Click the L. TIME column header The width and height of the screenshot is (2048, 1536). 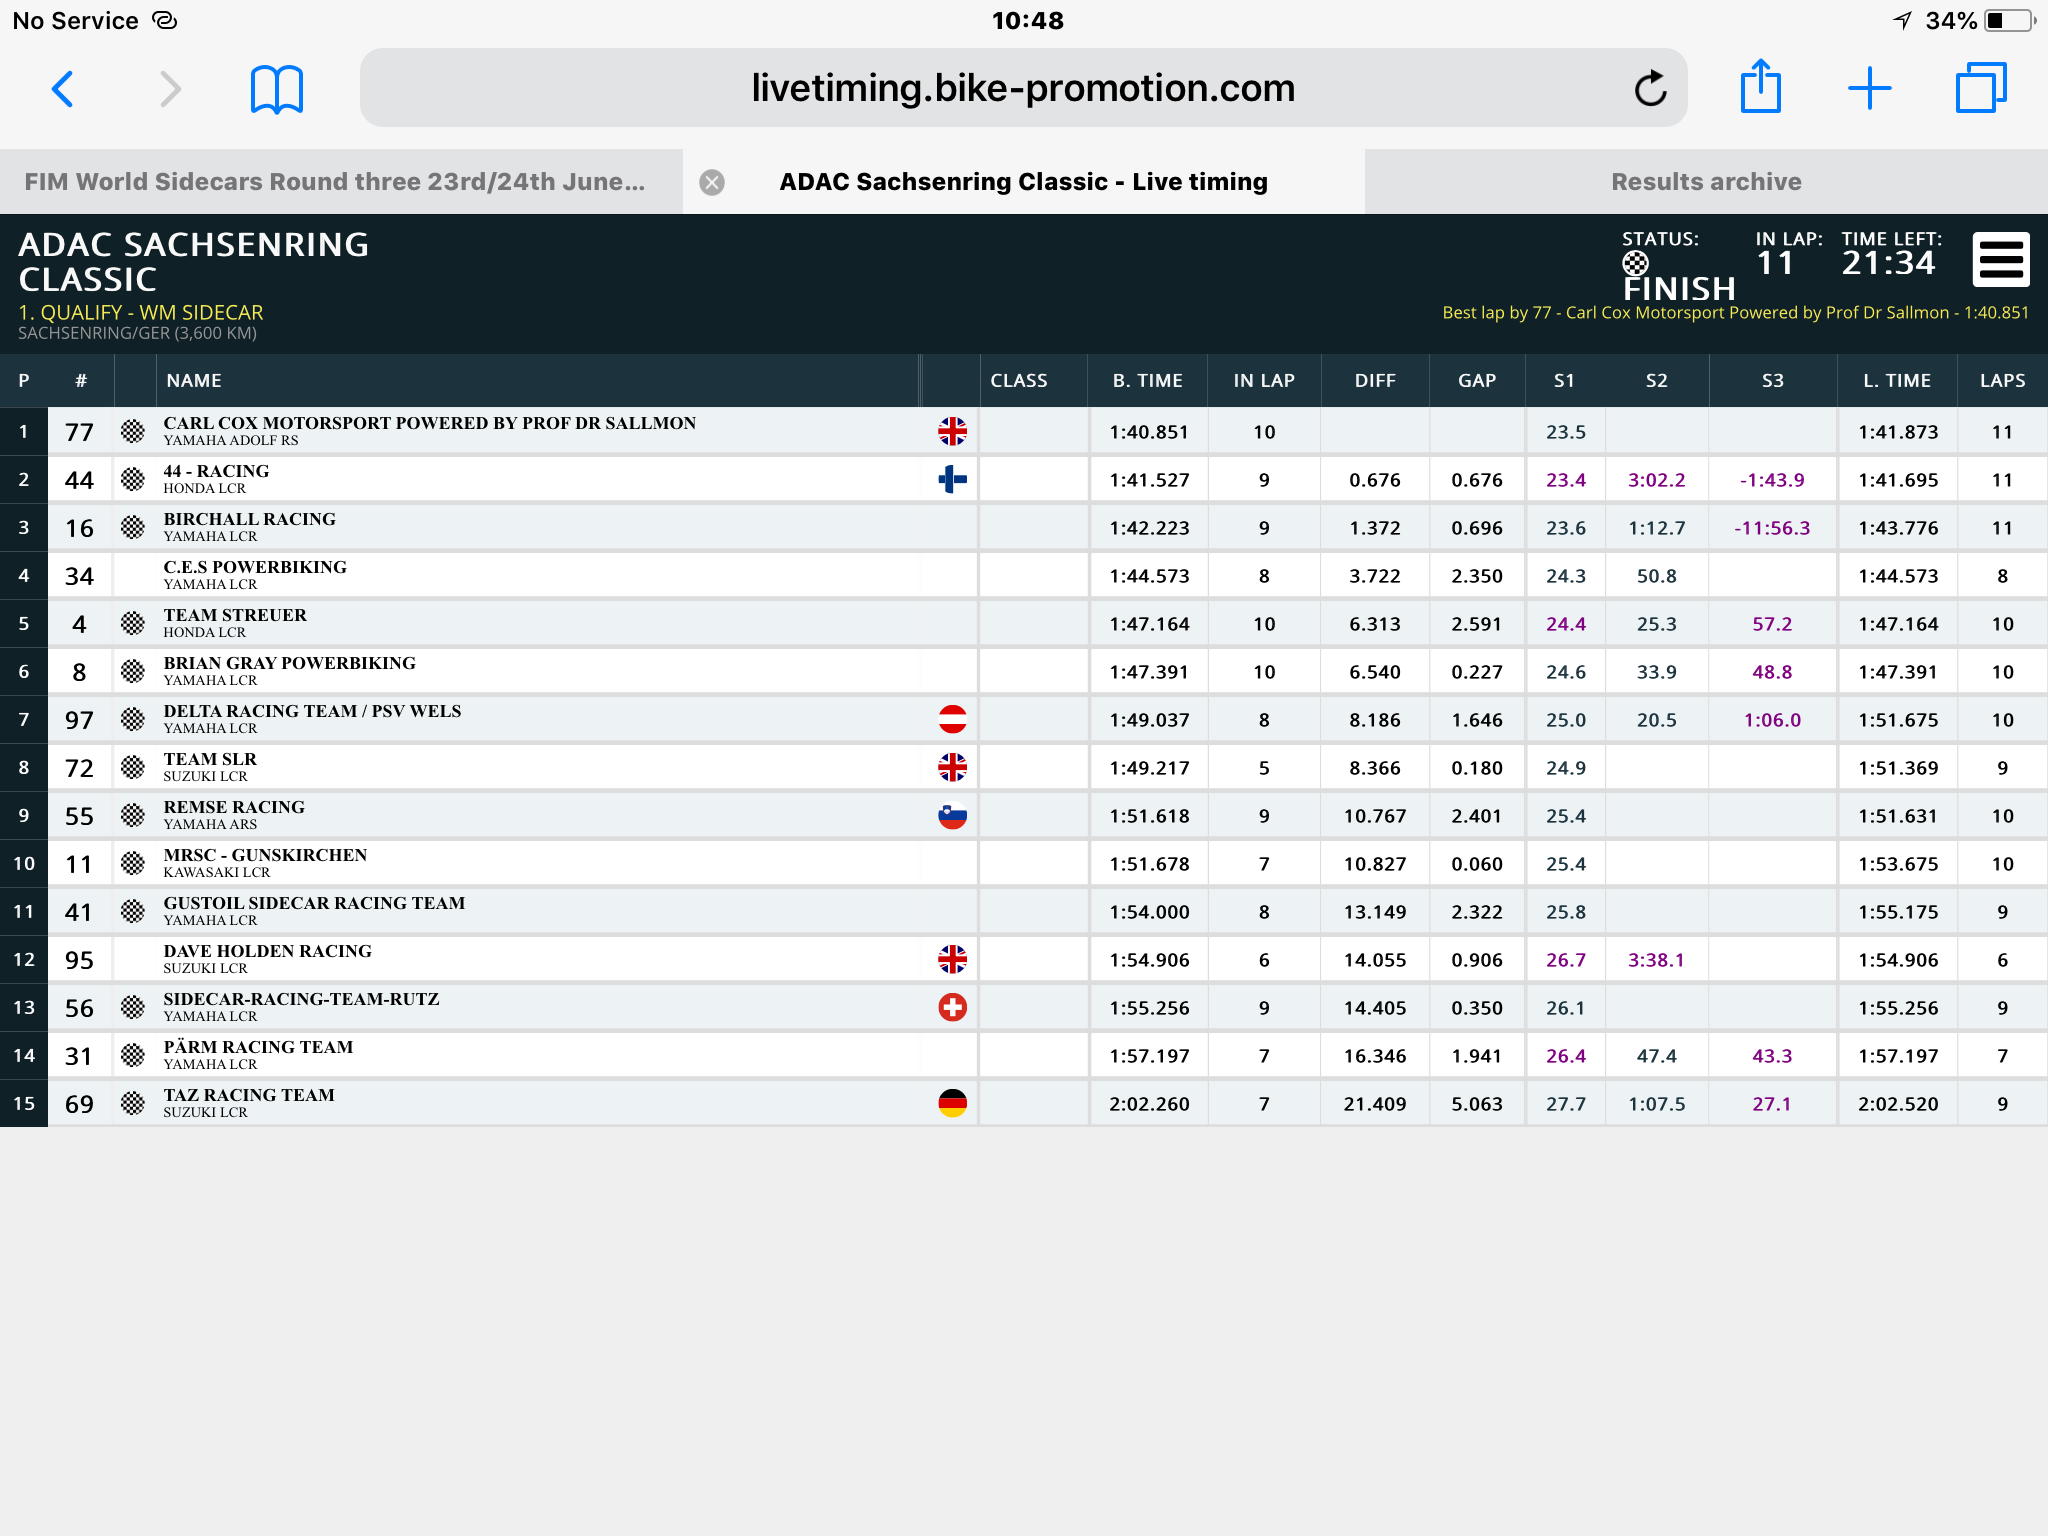coord(1897,381)
